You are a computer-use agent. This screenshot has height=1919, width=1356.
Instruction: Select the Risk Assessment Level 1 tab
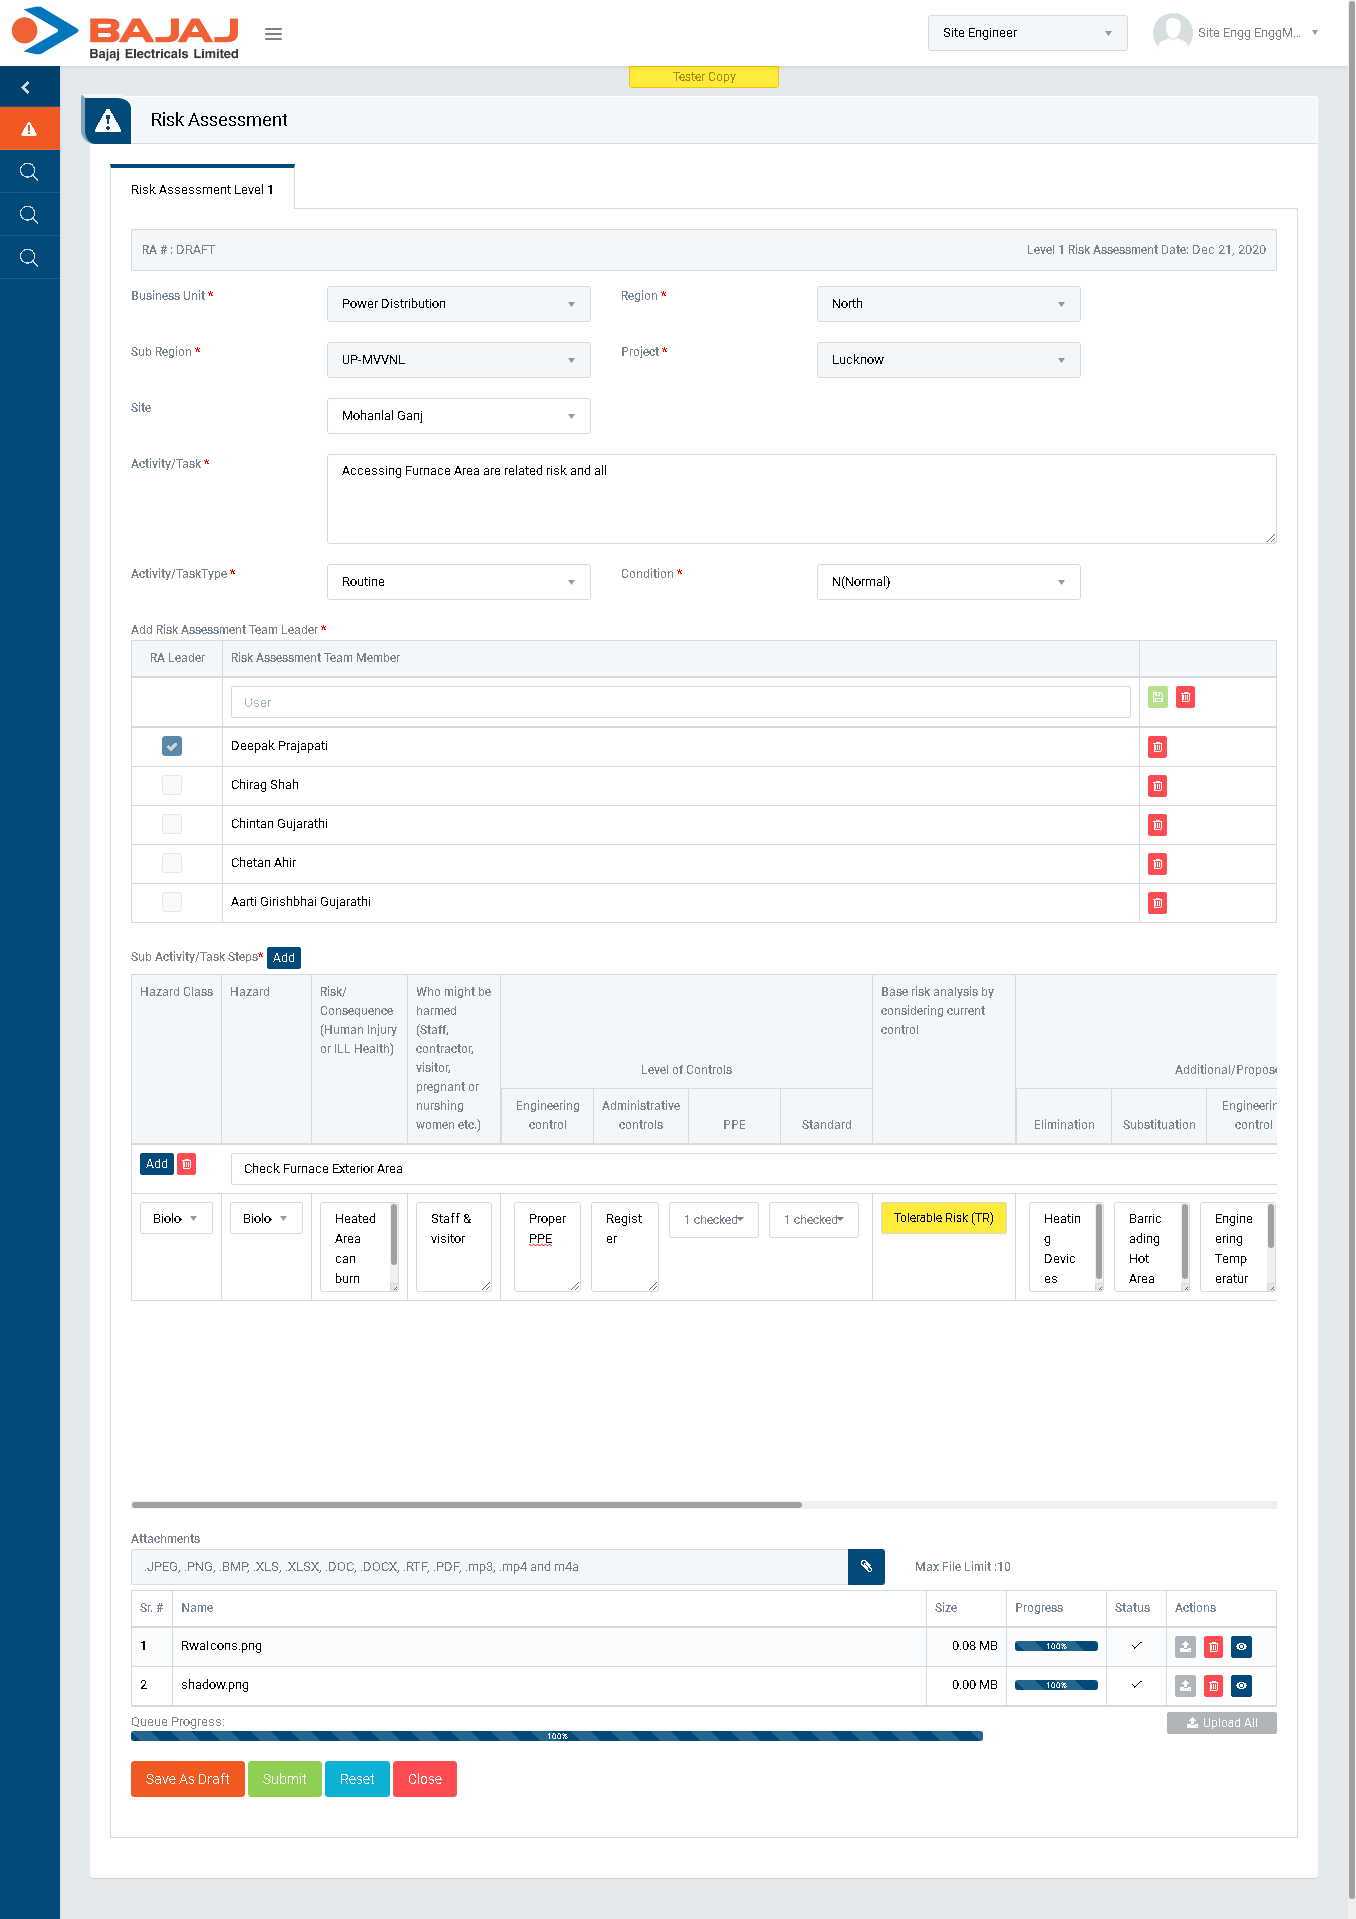pyautogui.click(x=202, y=189)
